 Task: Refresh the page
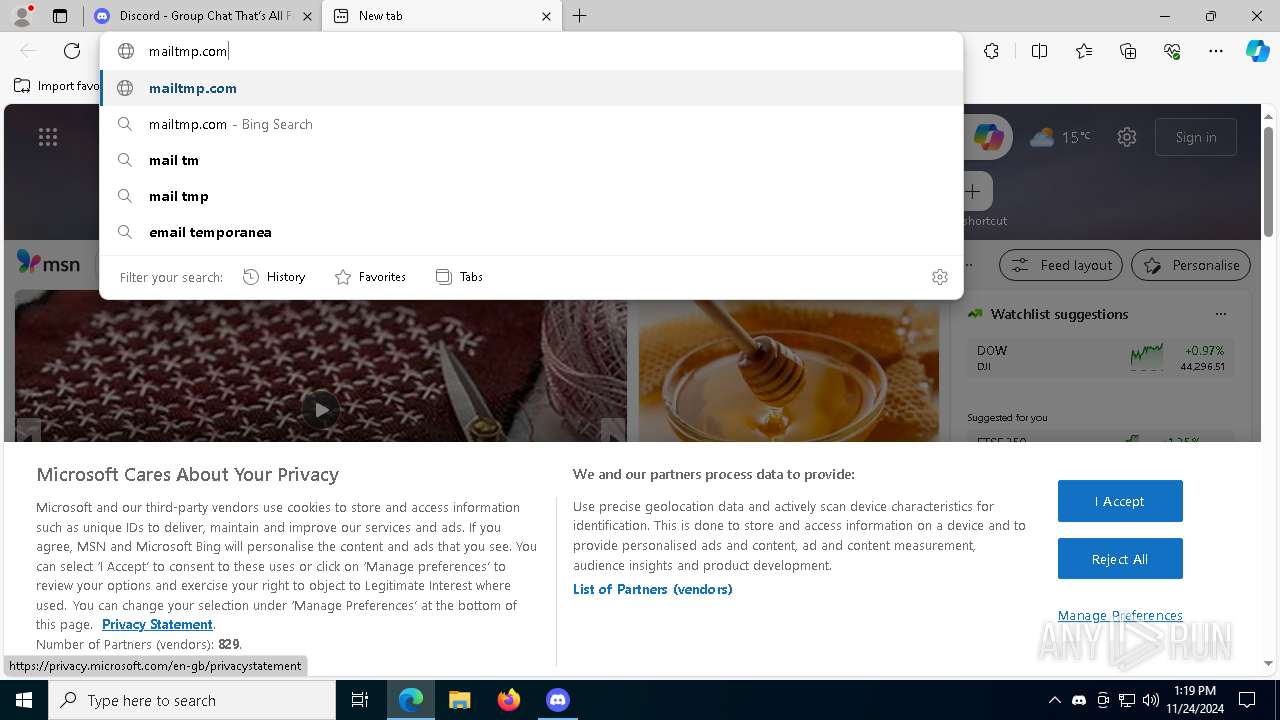point(72,51)
